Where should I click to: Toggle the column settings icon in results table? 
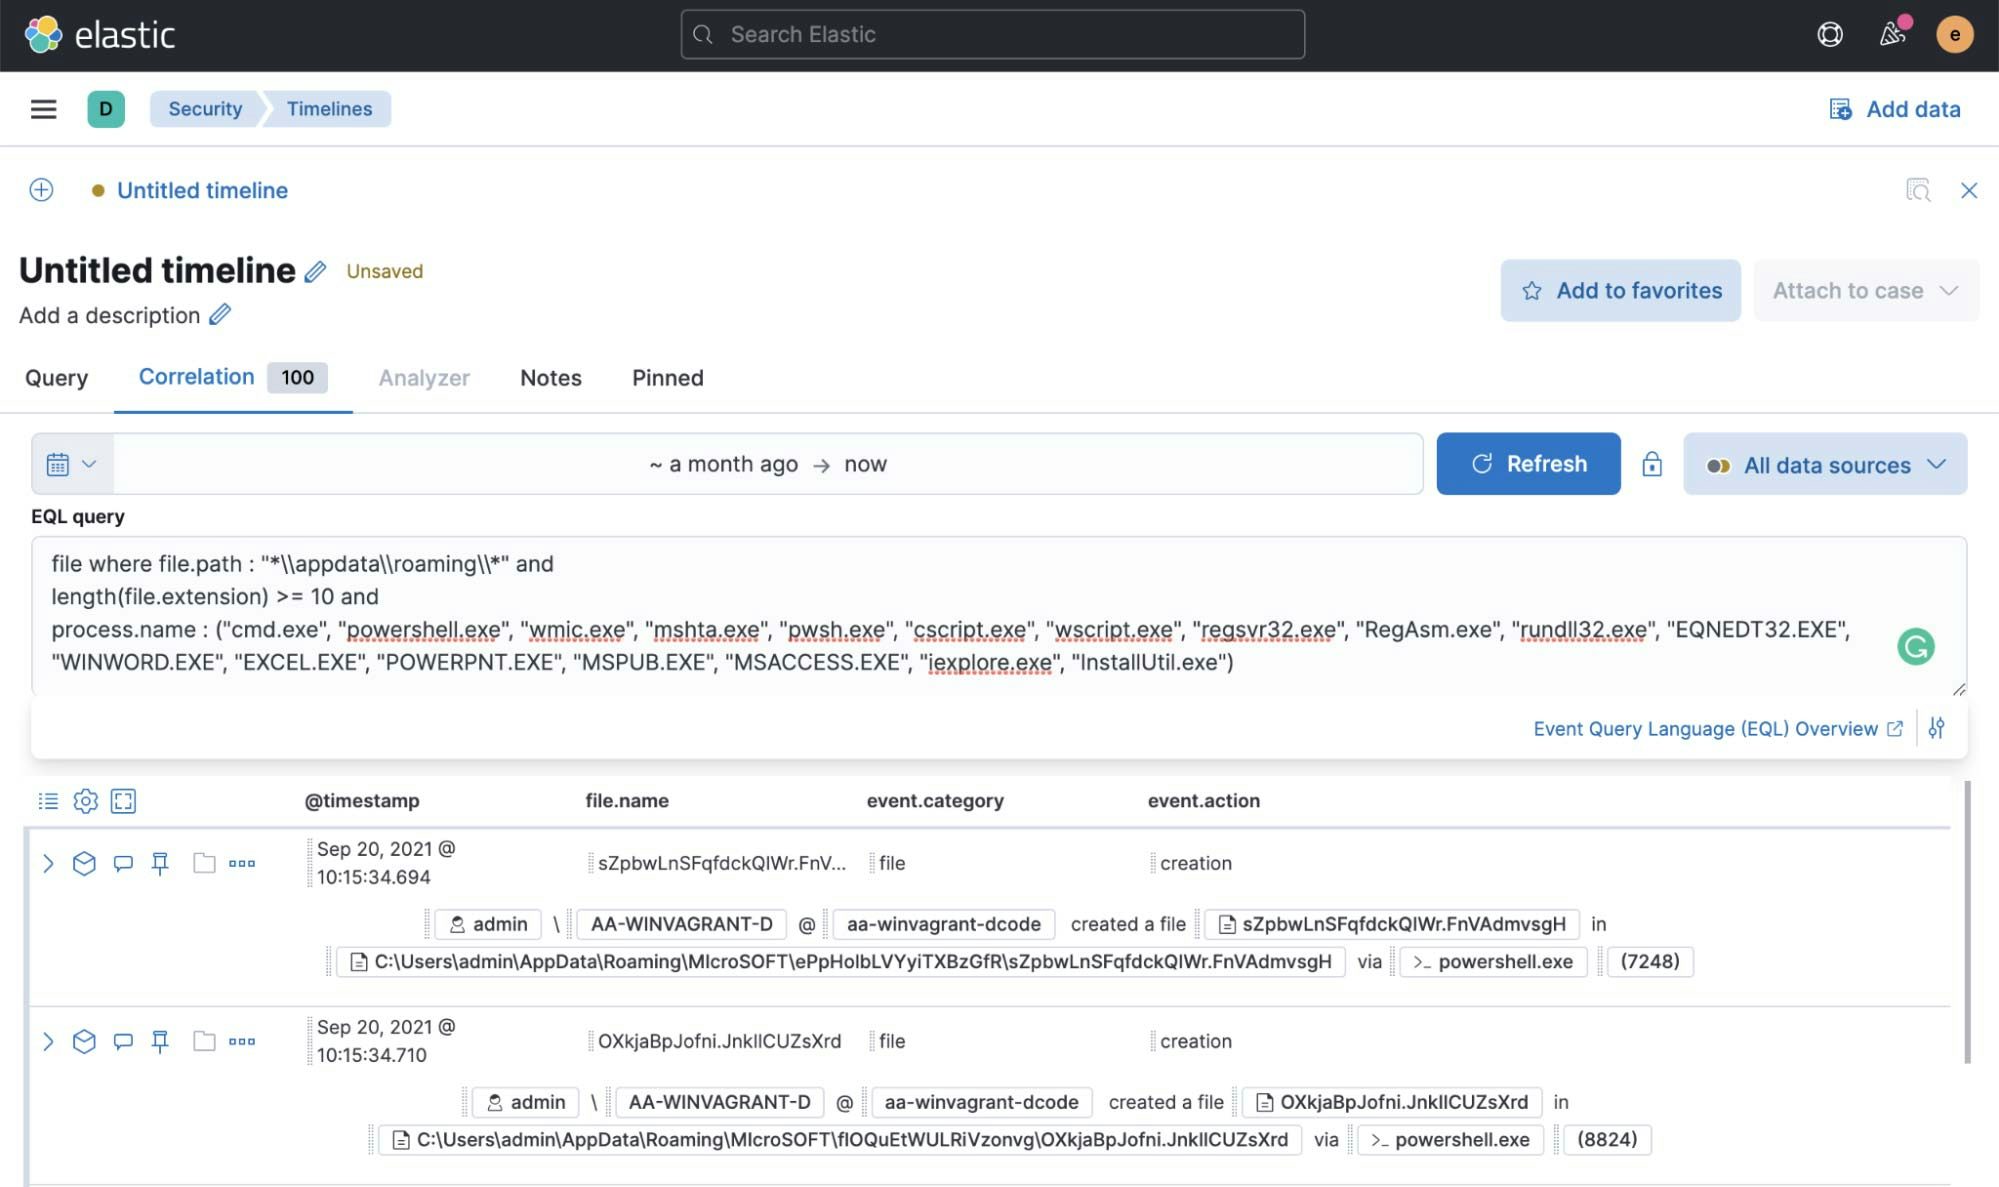[85, 801]
